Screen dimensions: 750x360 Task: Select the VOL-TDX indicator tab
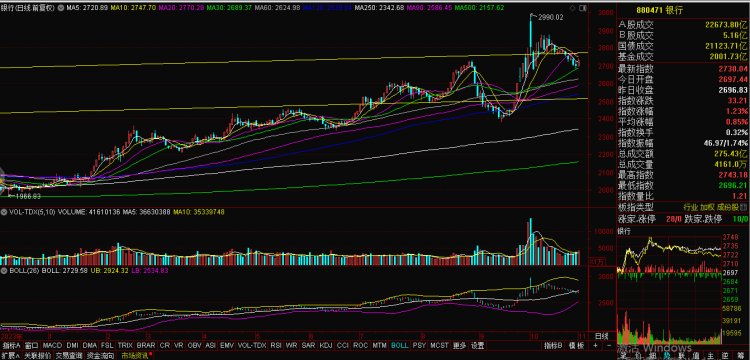point(252,345)
